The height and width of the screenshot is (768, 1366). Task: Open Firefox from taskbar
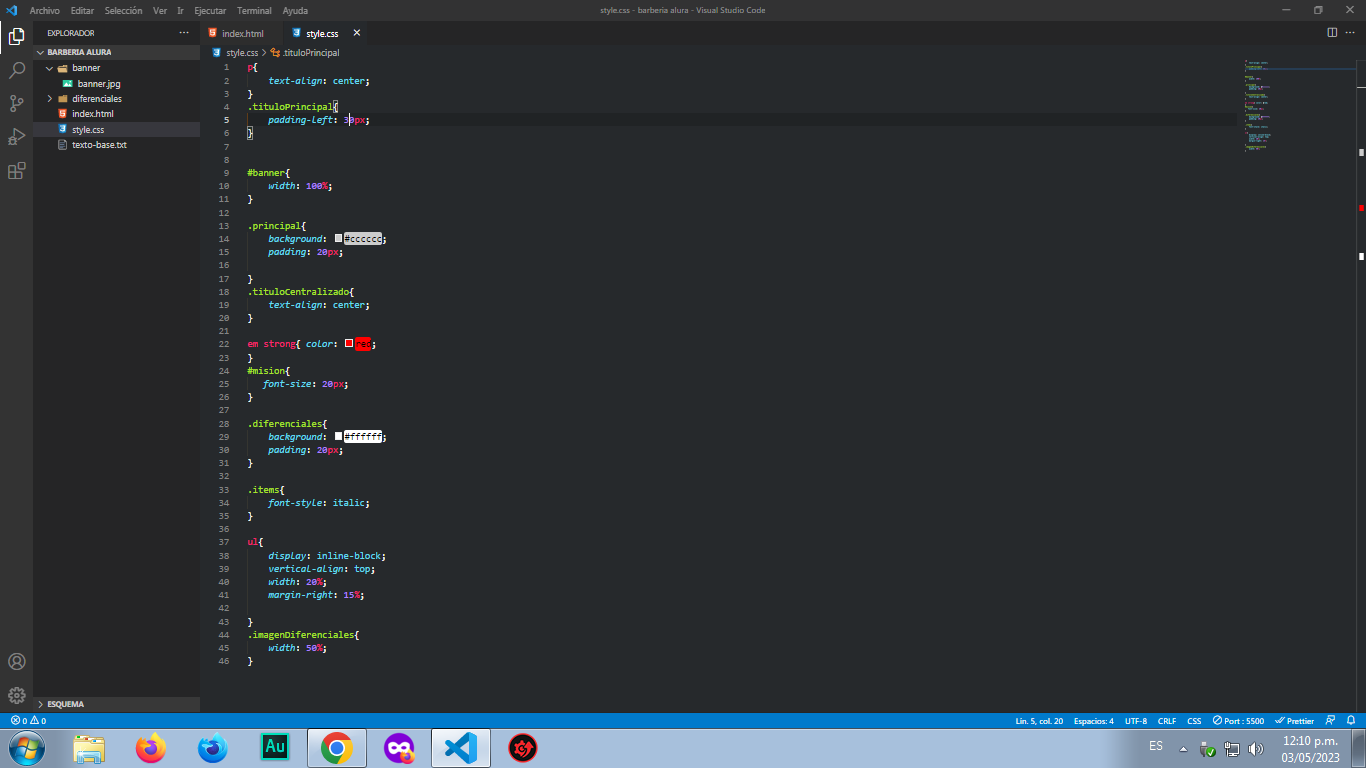click(x=151, y=748)
